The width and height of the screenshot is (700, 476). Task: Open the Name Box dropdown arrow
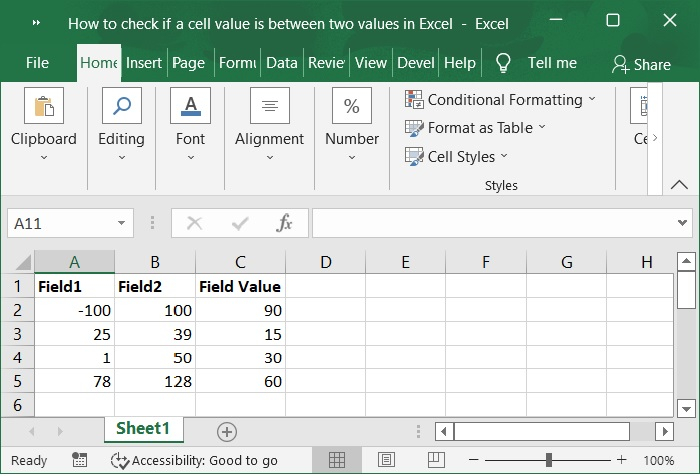point(122,223)
